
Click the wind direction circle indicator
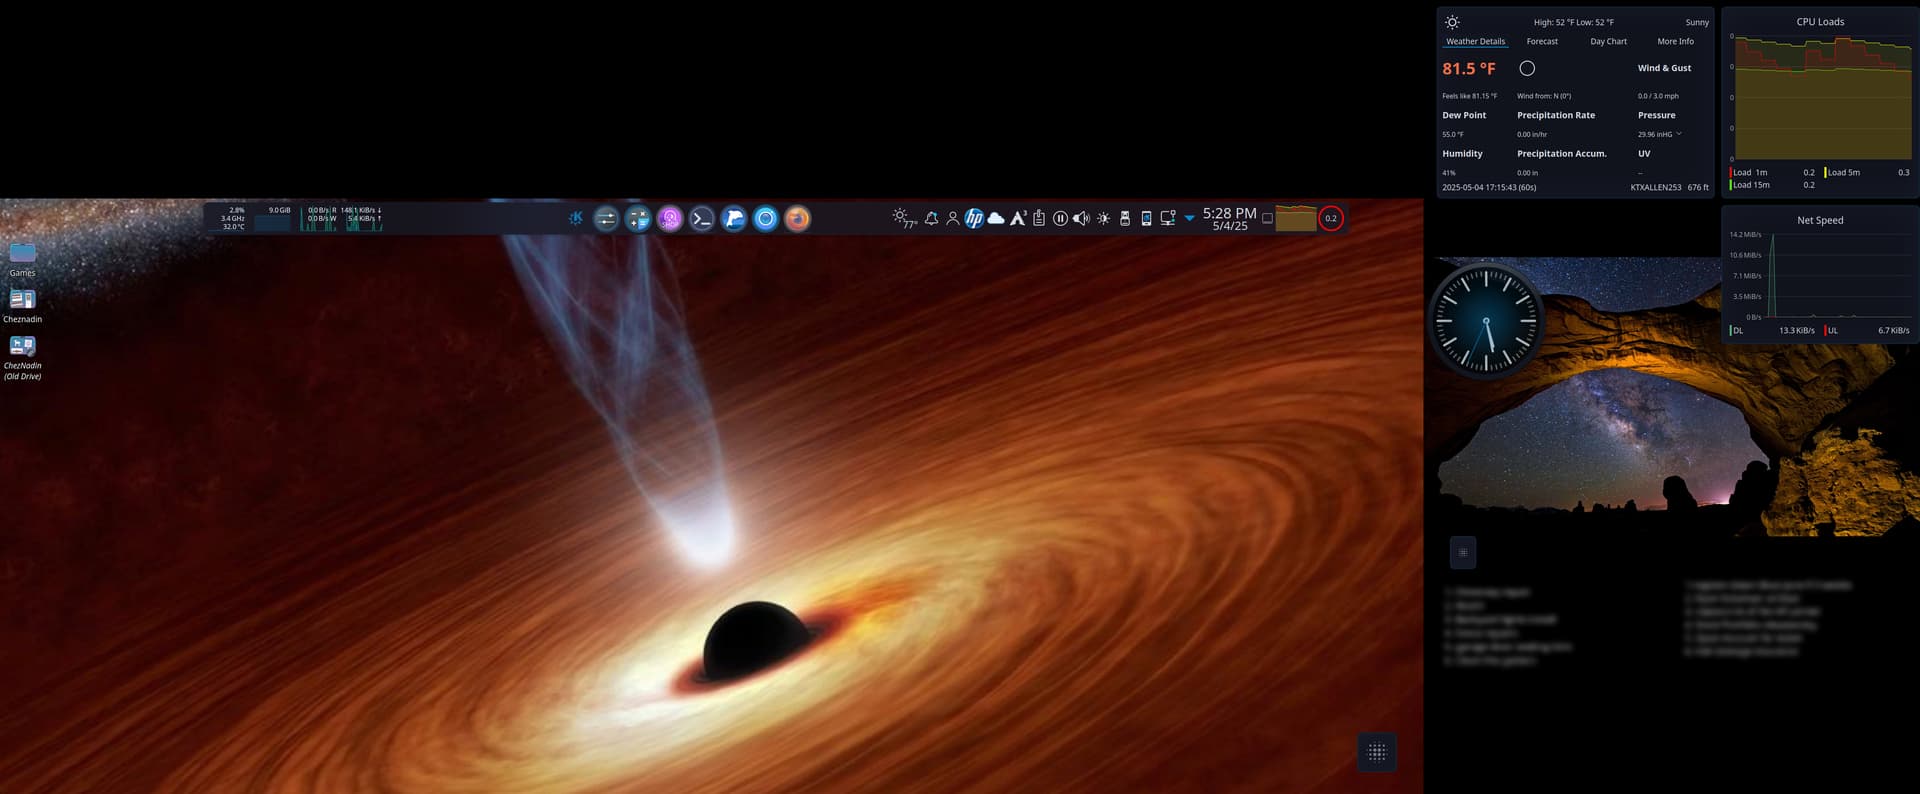[1527, 68]
